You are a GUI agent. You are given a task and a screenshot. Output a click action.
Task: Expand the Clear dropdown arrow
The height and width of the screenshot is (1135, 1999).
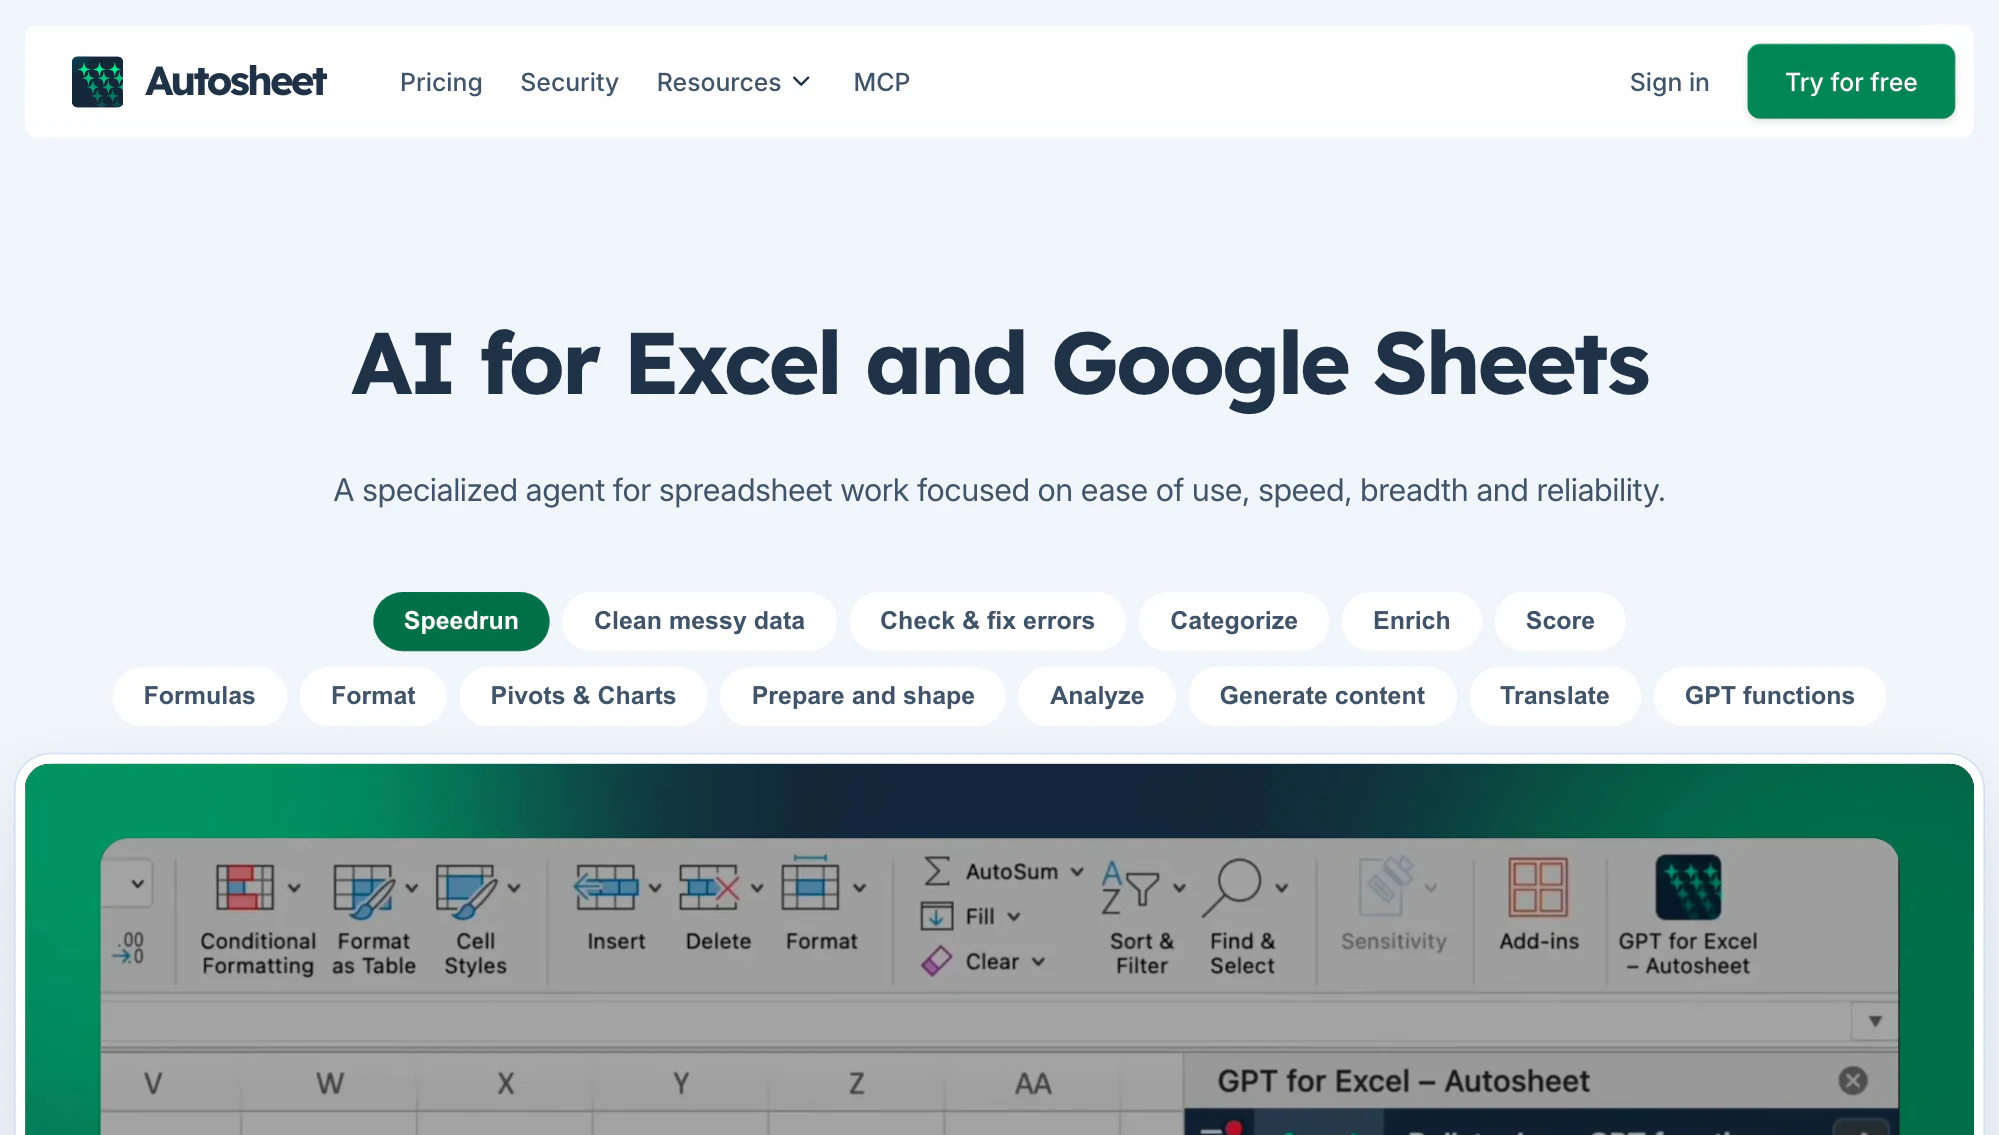(x=1038, y=962)
